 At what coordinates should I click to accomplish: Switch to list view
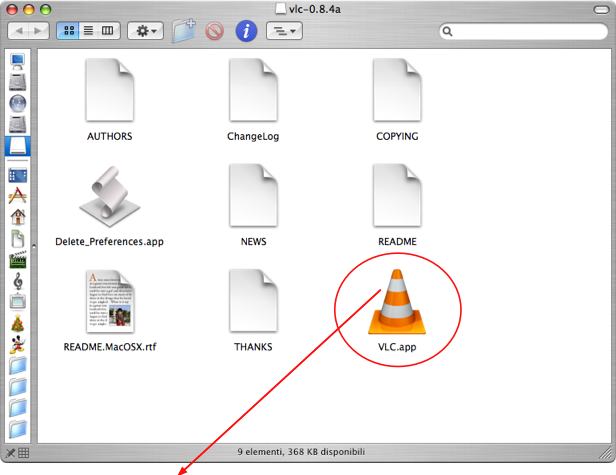click(x=88, y=31)
